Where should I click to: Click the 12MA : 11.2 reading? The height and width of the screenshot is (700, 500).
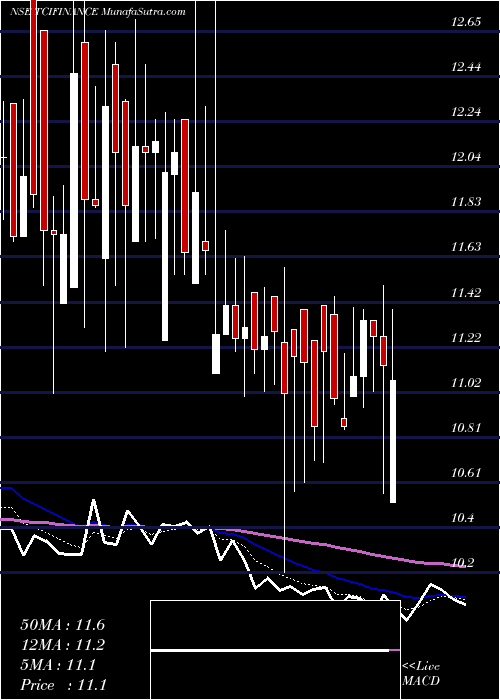coord(62,645)
